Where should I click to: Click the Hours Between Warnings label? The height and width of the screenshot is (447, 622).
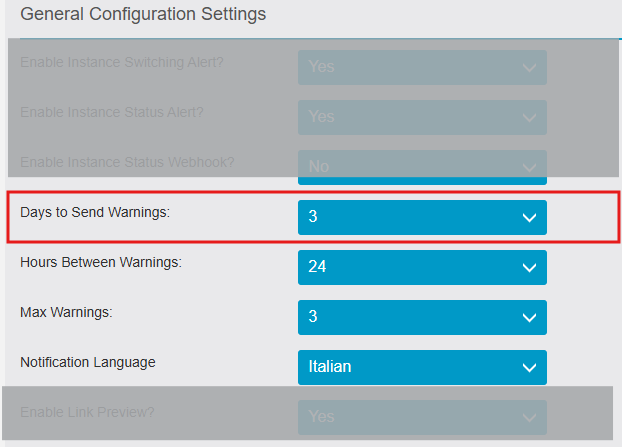100,262
